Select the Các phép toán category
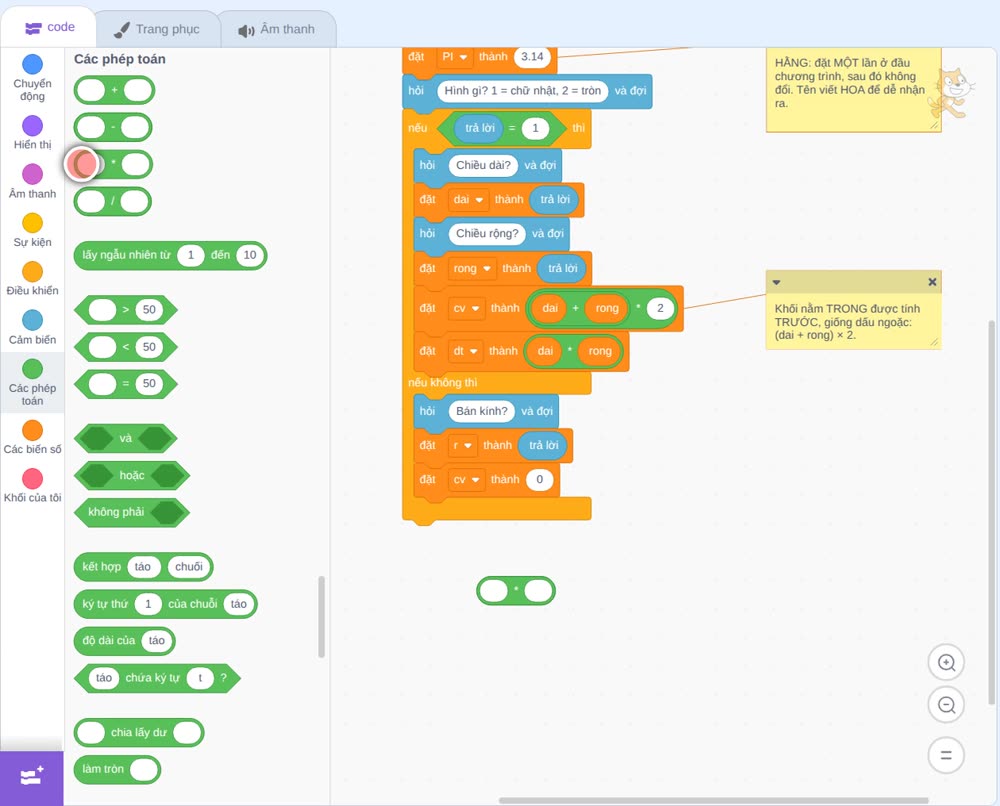The height and width of the screenshot is (806, 1000). pyautogui.click(x=32, y=382)
